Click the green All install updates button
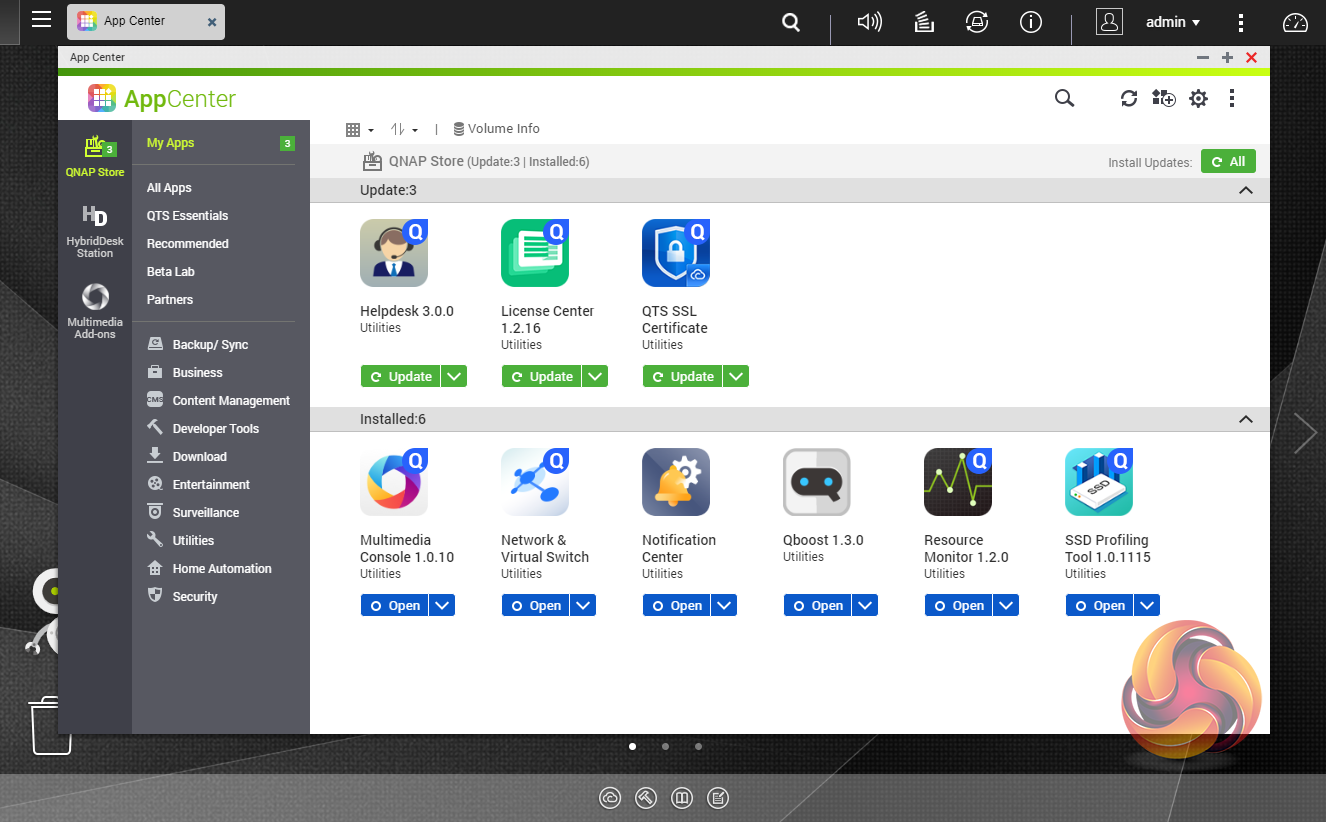This screenshot has height=822, width=1329. 1228,162
